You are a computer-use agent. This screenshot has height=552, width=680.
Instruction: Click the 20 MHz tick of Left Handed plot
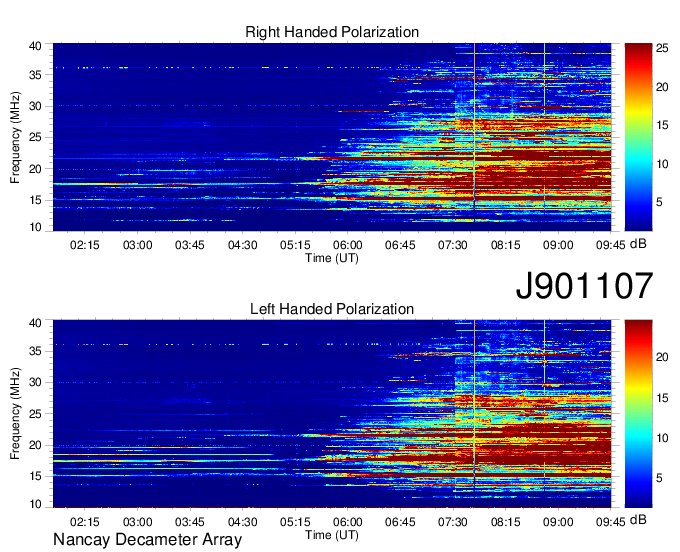(x=36, y=445)
